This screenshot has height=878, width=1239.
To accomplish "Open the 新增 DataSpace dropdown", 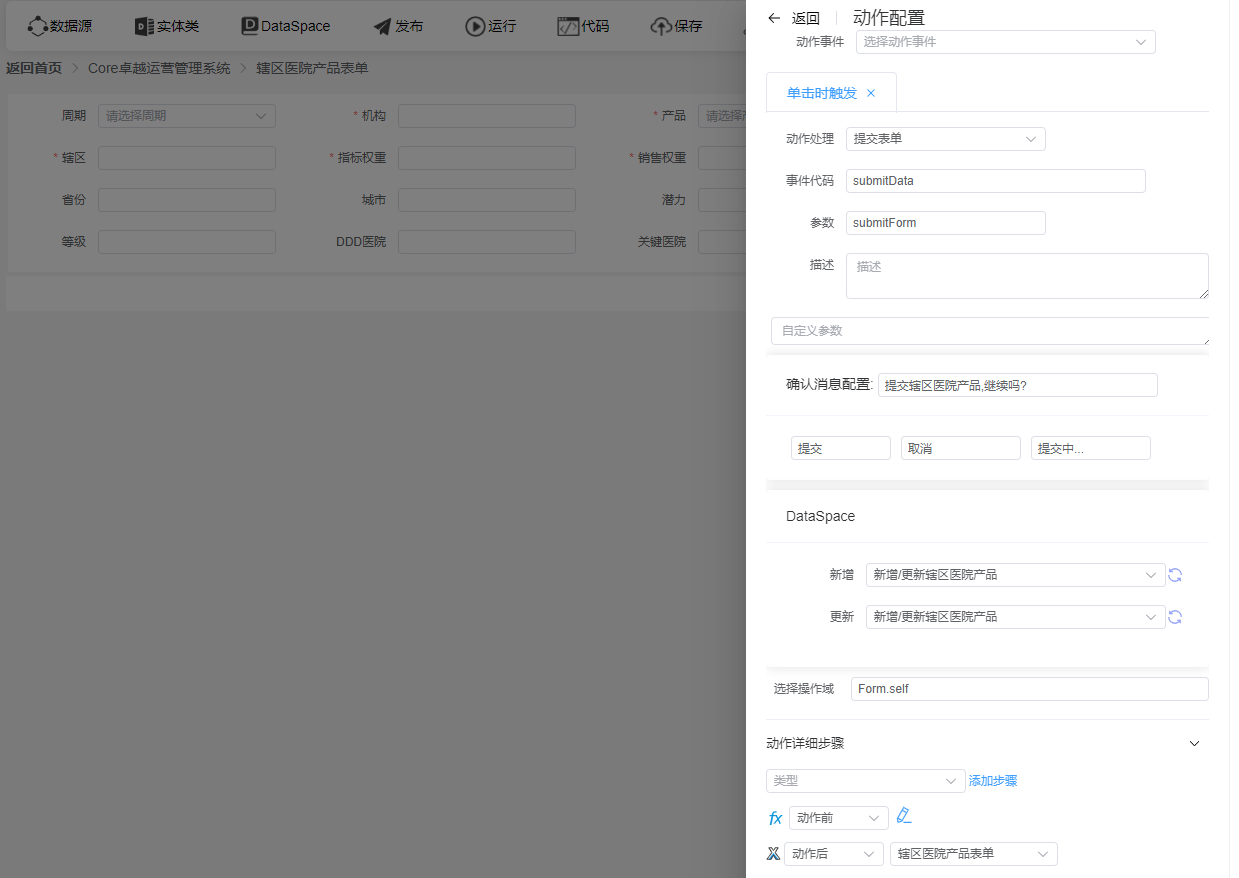I will pyautogui.click(x=1015, y=575).
